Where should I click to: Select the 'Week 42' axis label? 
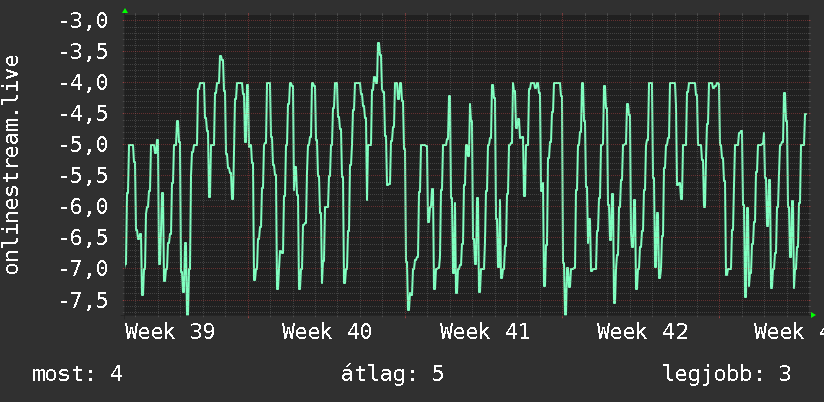click(x=642, y=332)
